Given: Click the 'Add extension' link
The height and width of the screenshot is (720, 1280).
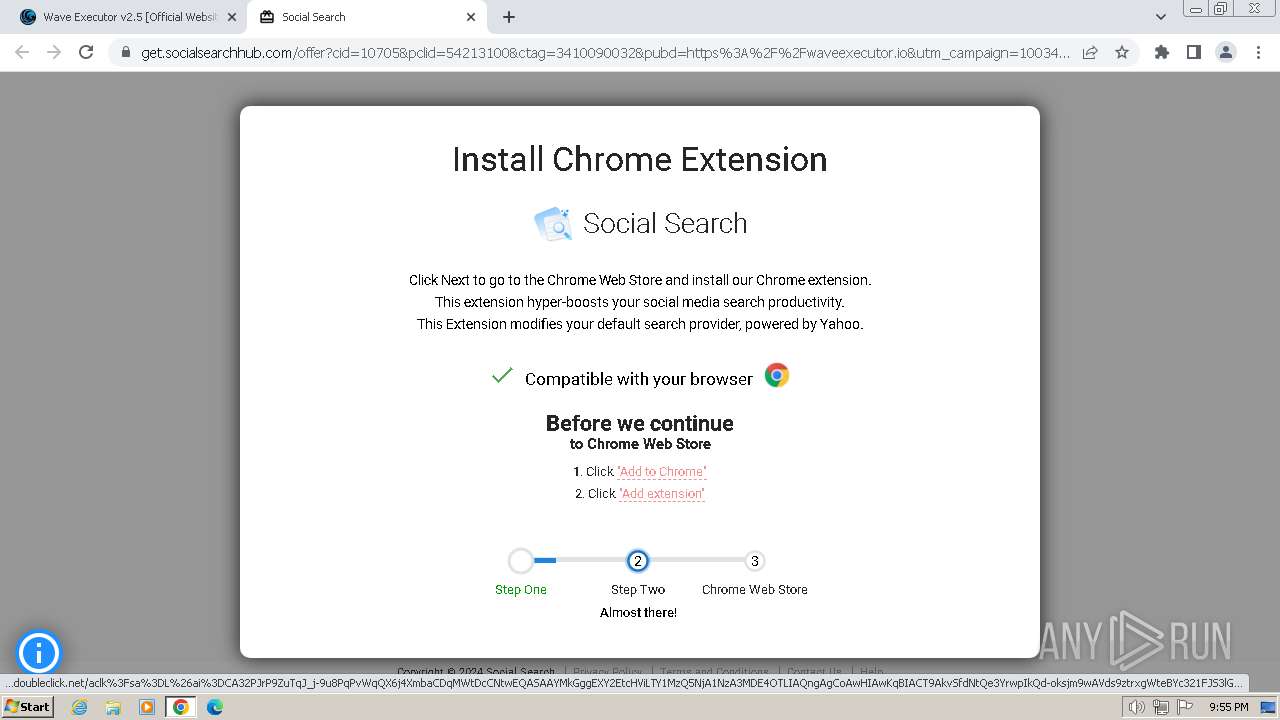Looking at the screenshot, I should click(662, 494).
